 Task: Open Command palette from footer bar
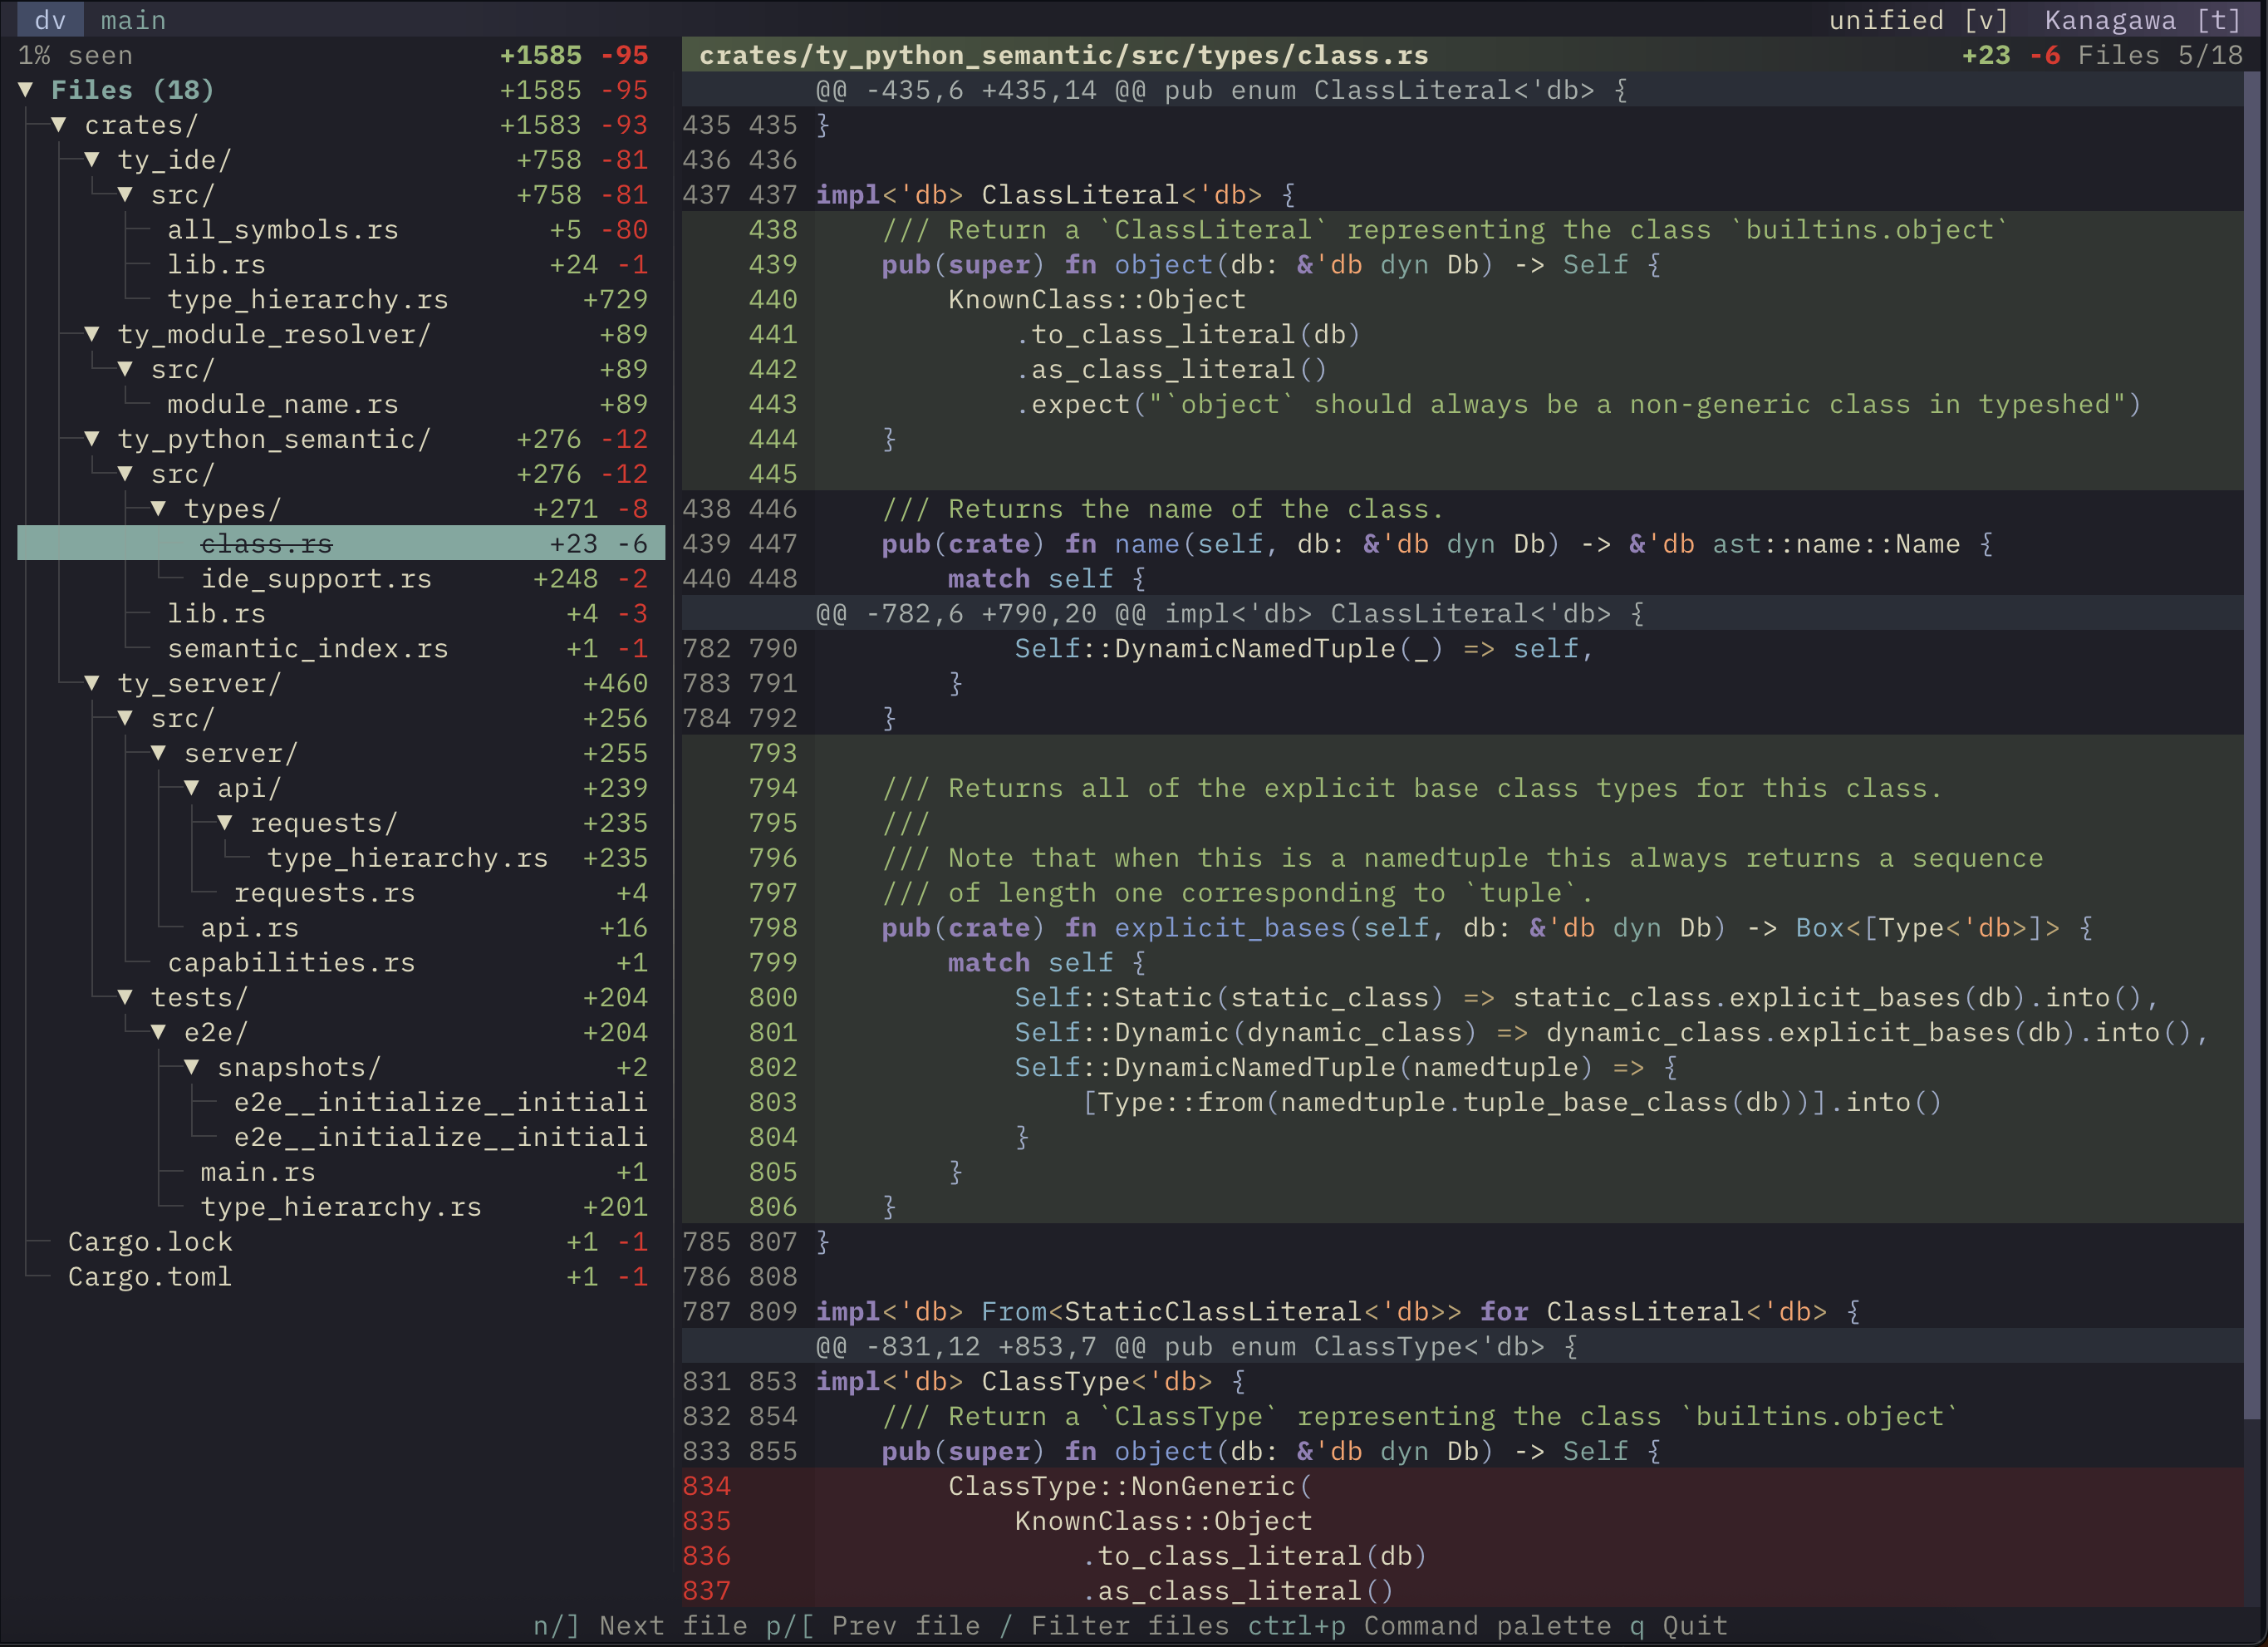(x=1363, y=1626)
